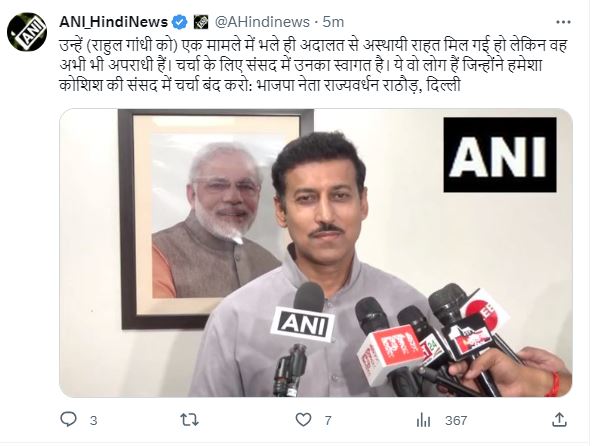Click the affiliate badge next to verified checkmark
This screenshot has width=592, height=446.
201,22
